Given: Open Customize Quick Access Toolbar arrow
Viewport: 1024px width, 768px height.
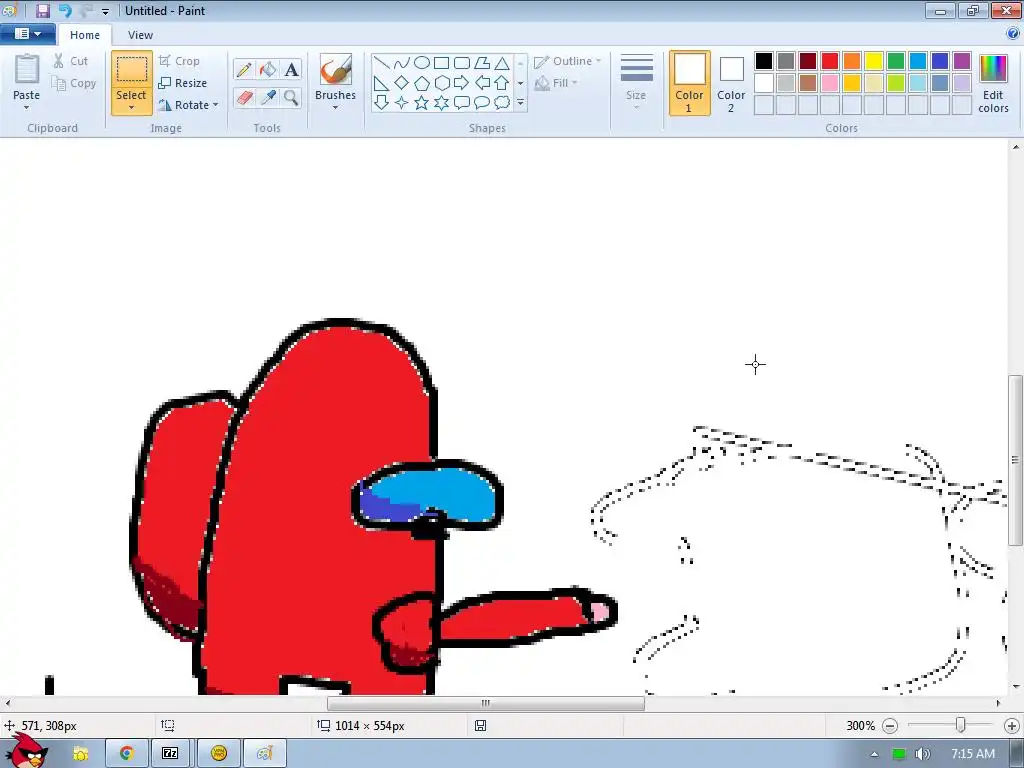Looking at the screenshot, I should coord(105,11).
